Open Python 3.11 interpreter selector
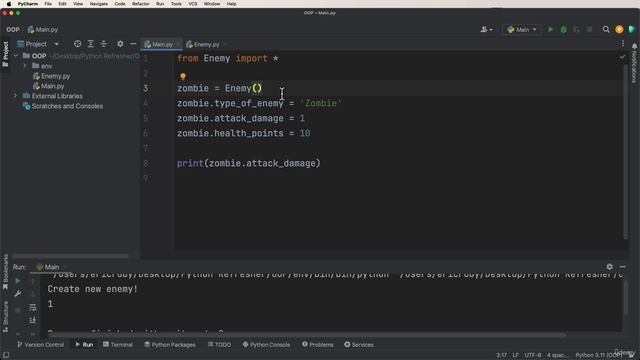Screen dimensions: 640x360 [598, 355]
